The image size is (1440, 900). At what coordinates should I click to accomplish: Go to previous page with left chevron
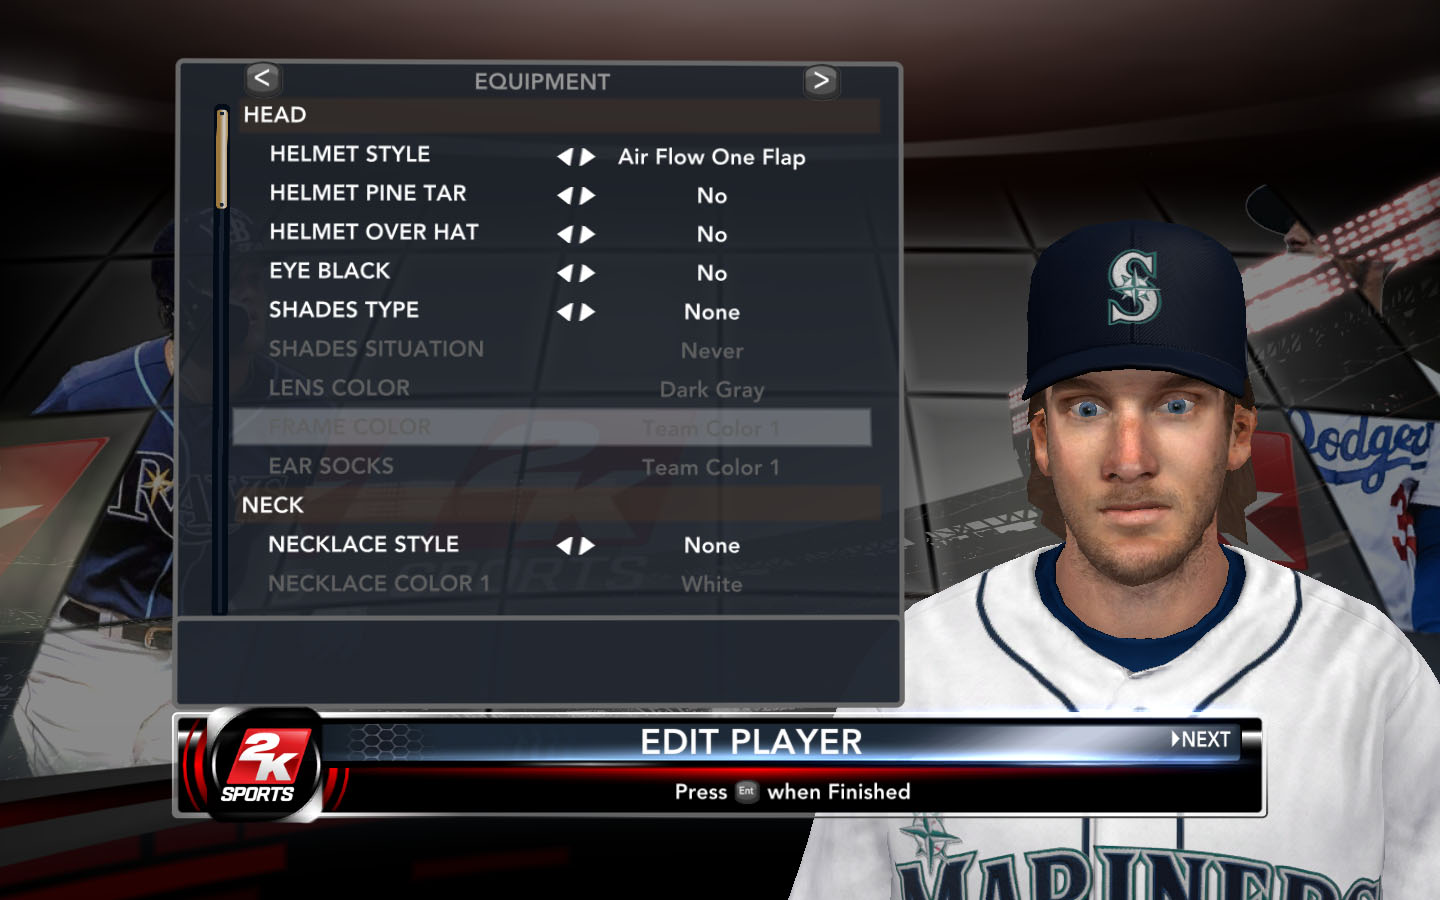(x=262, y=79)
